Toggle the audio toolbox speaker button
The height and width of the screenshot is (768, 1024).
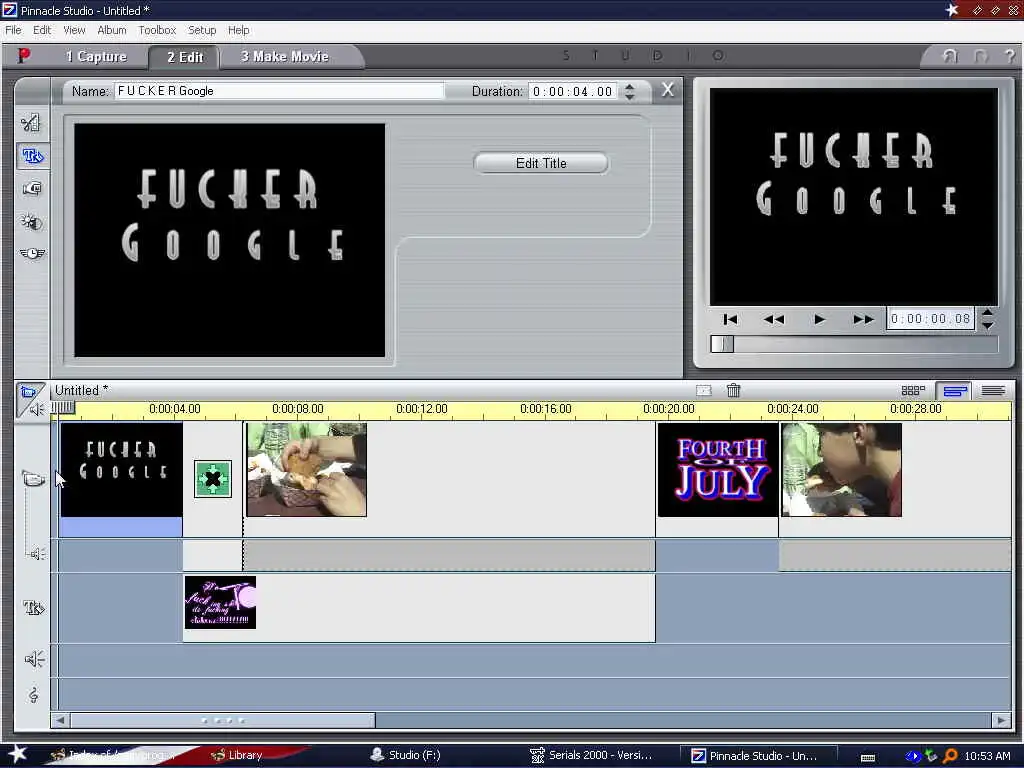(x=37, y=409)
